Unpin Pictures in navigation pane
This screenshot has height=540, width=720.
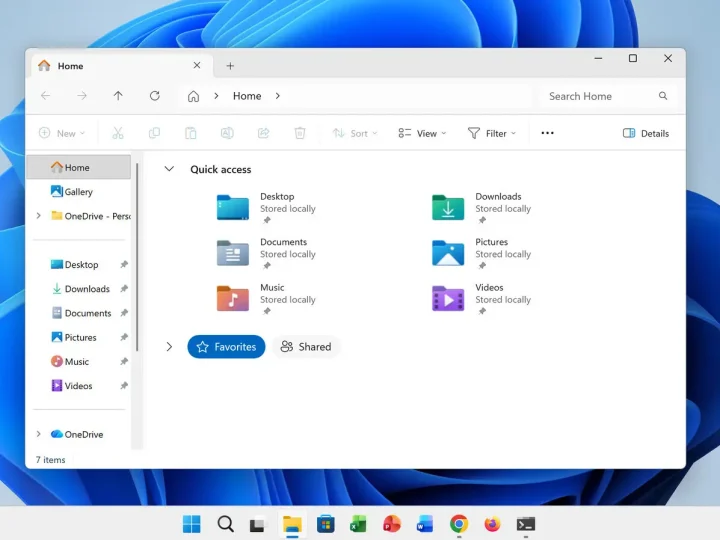124,338
